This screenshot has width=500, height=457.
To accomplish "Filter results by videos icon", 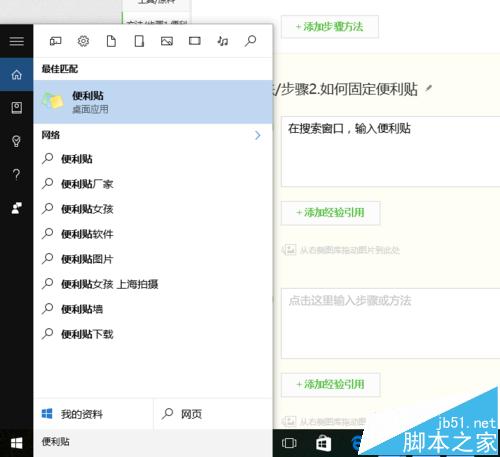I will (x=195, y=41).
